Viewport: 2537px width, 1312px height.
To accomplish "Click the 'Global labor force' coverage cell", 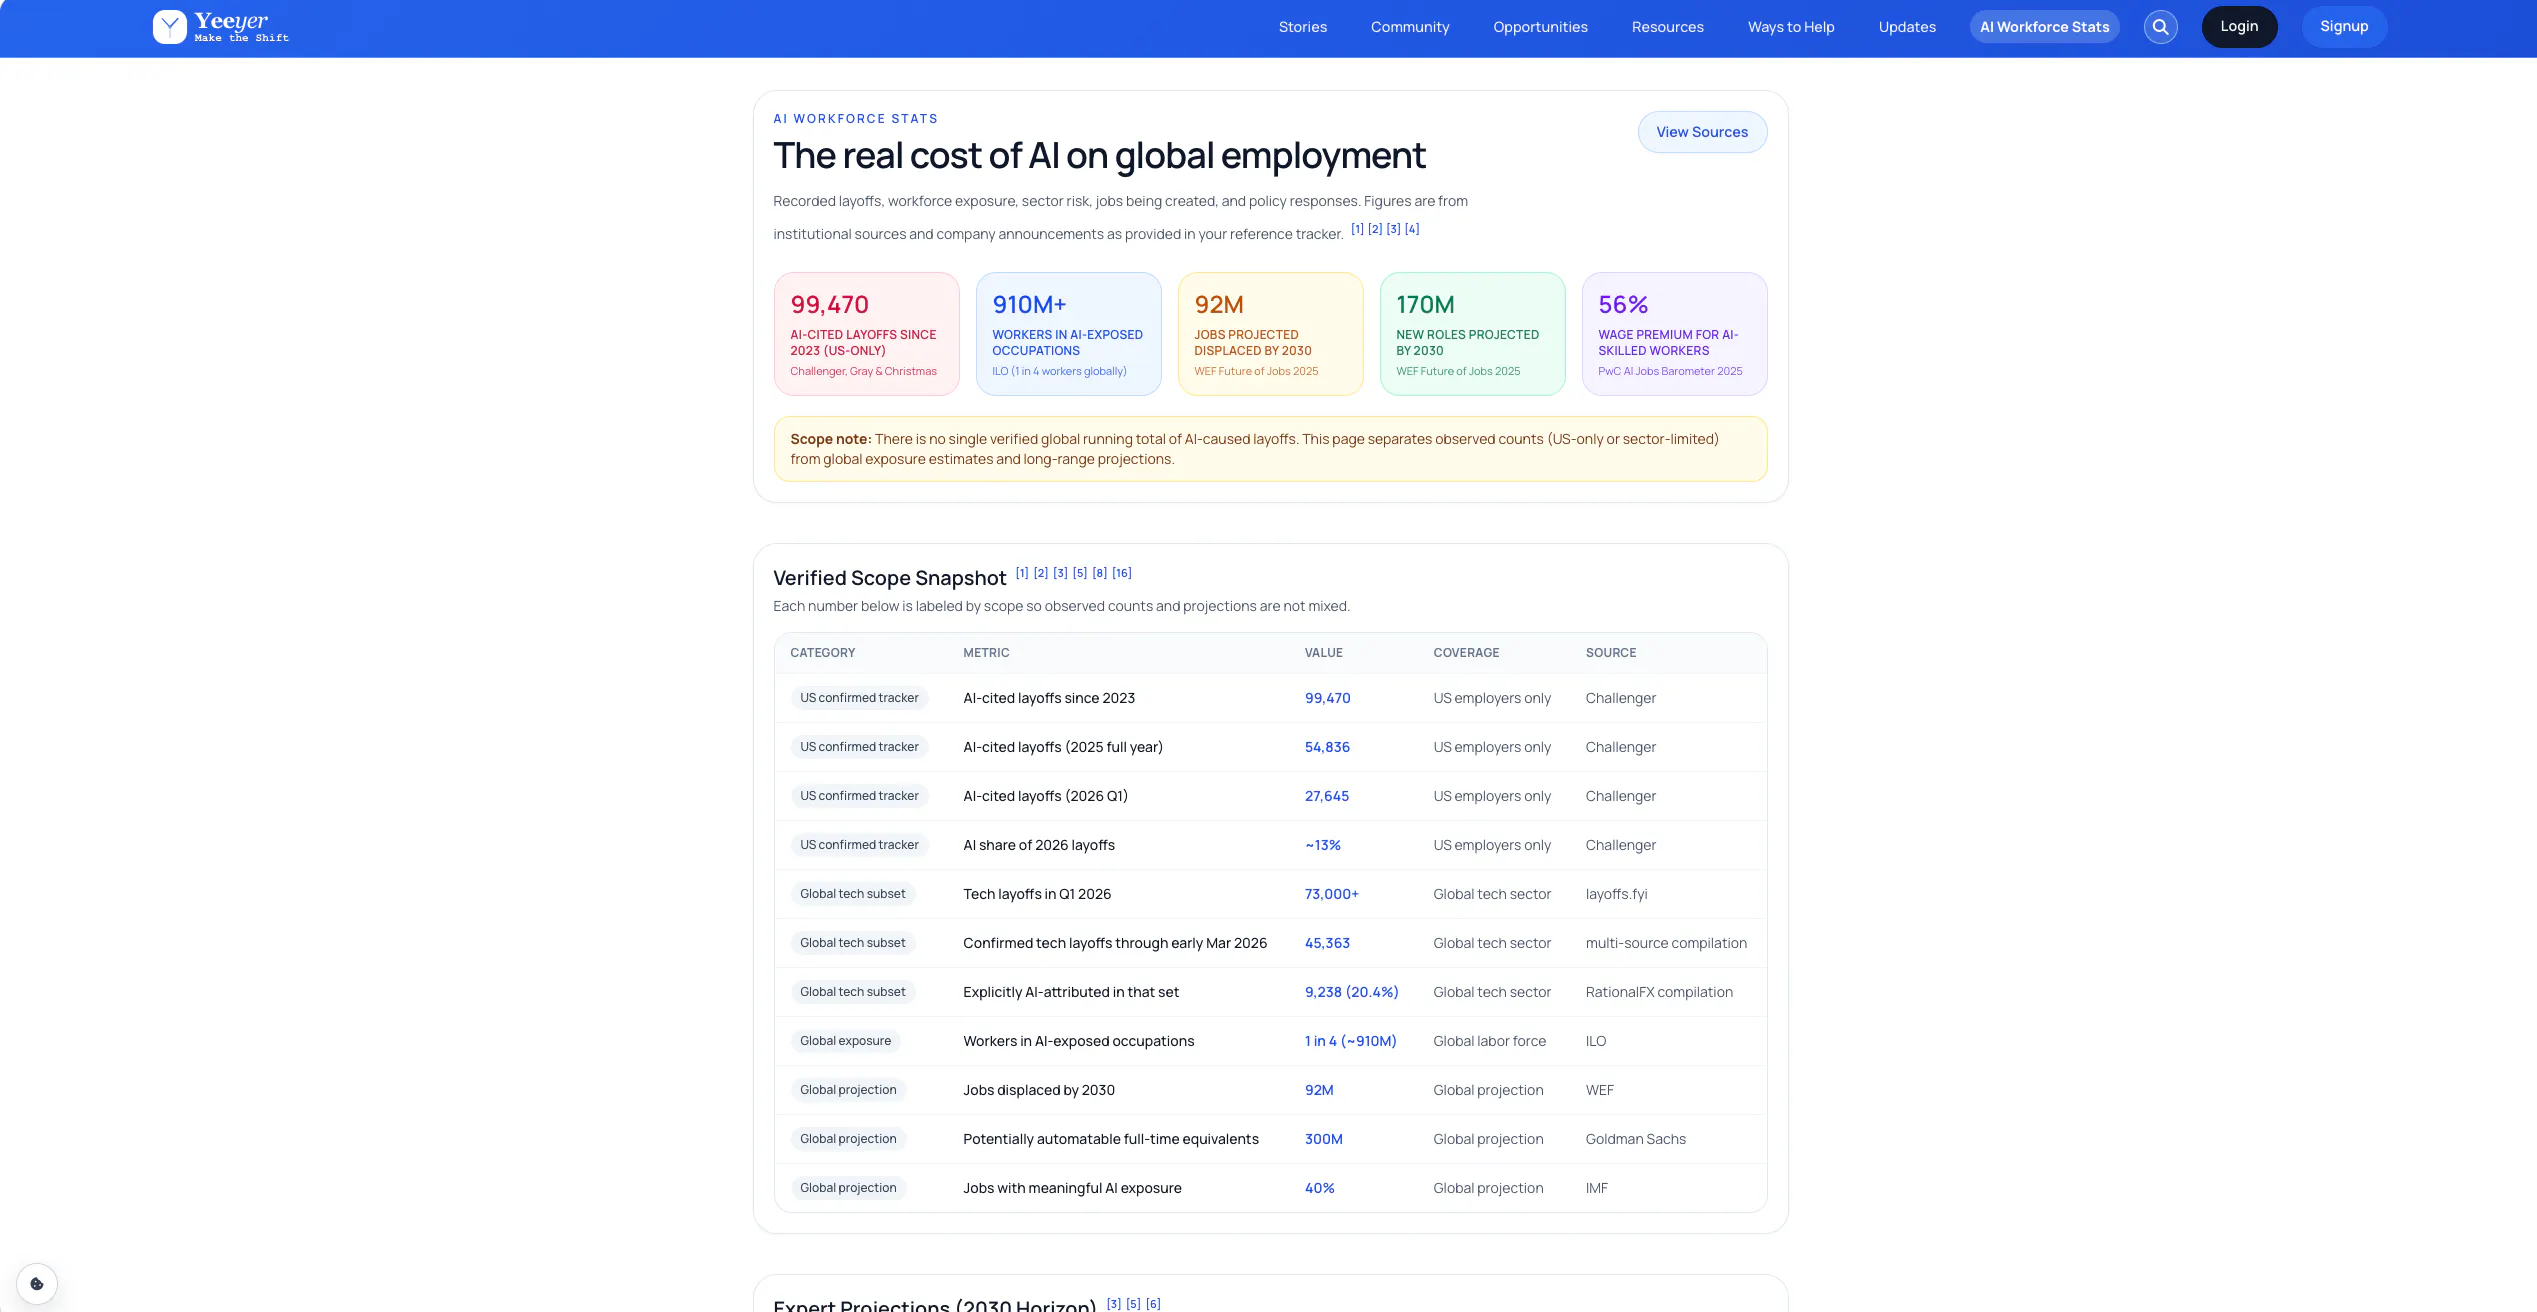I will coord(1489,1041).
